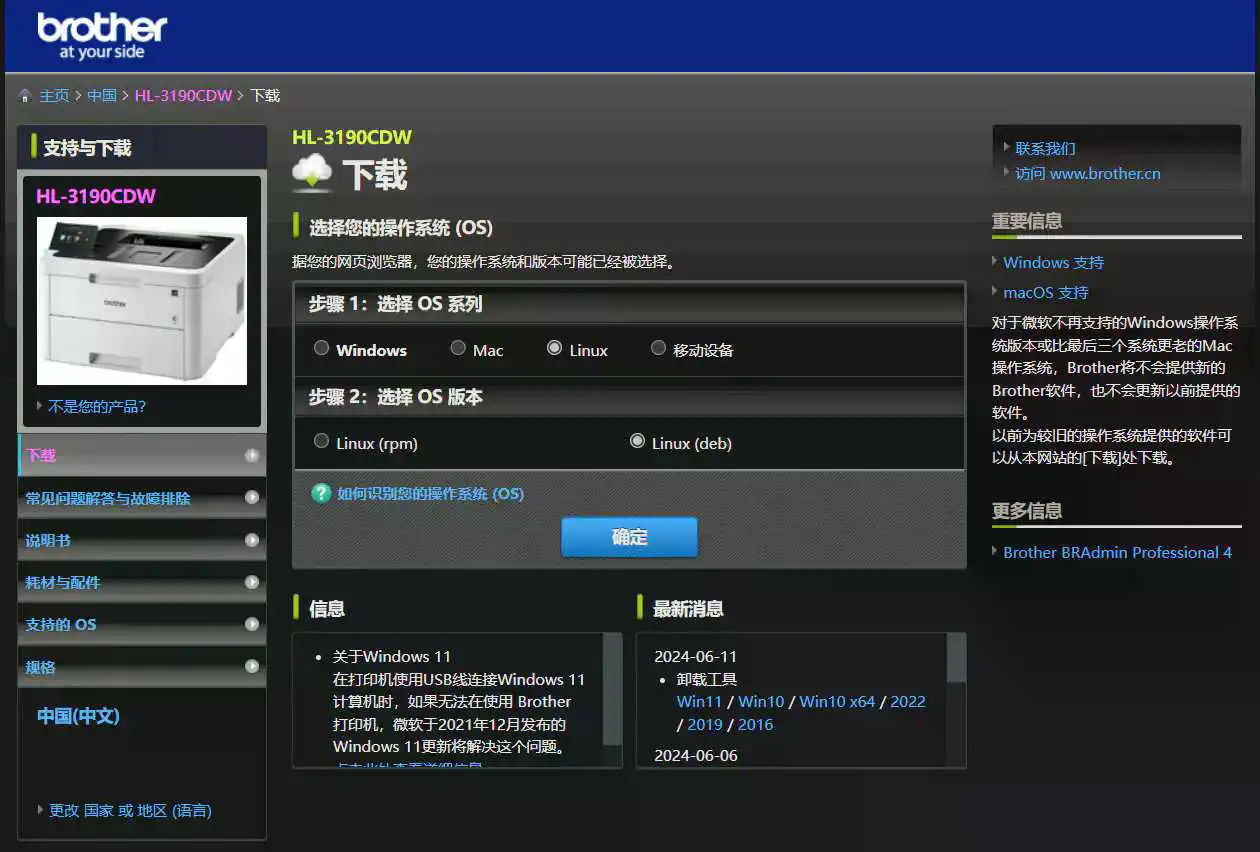Image resolution: width=1260 pixels, height=852 pixels.
Task: Click the 中国 breadcrumb link
Action: point(102,96)
